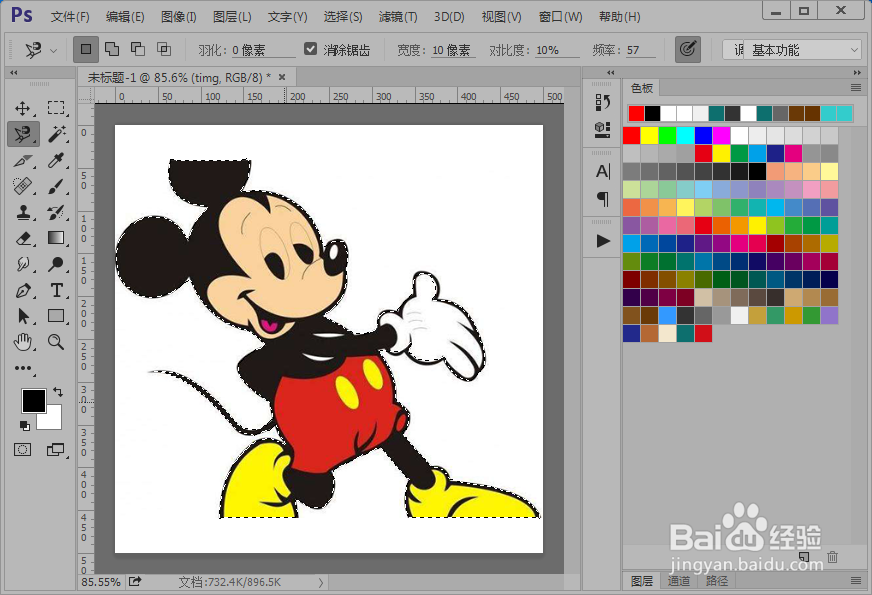Toggle the anti-alias checkbox
Screen dimensions: 872x595
tap(310, 49)
